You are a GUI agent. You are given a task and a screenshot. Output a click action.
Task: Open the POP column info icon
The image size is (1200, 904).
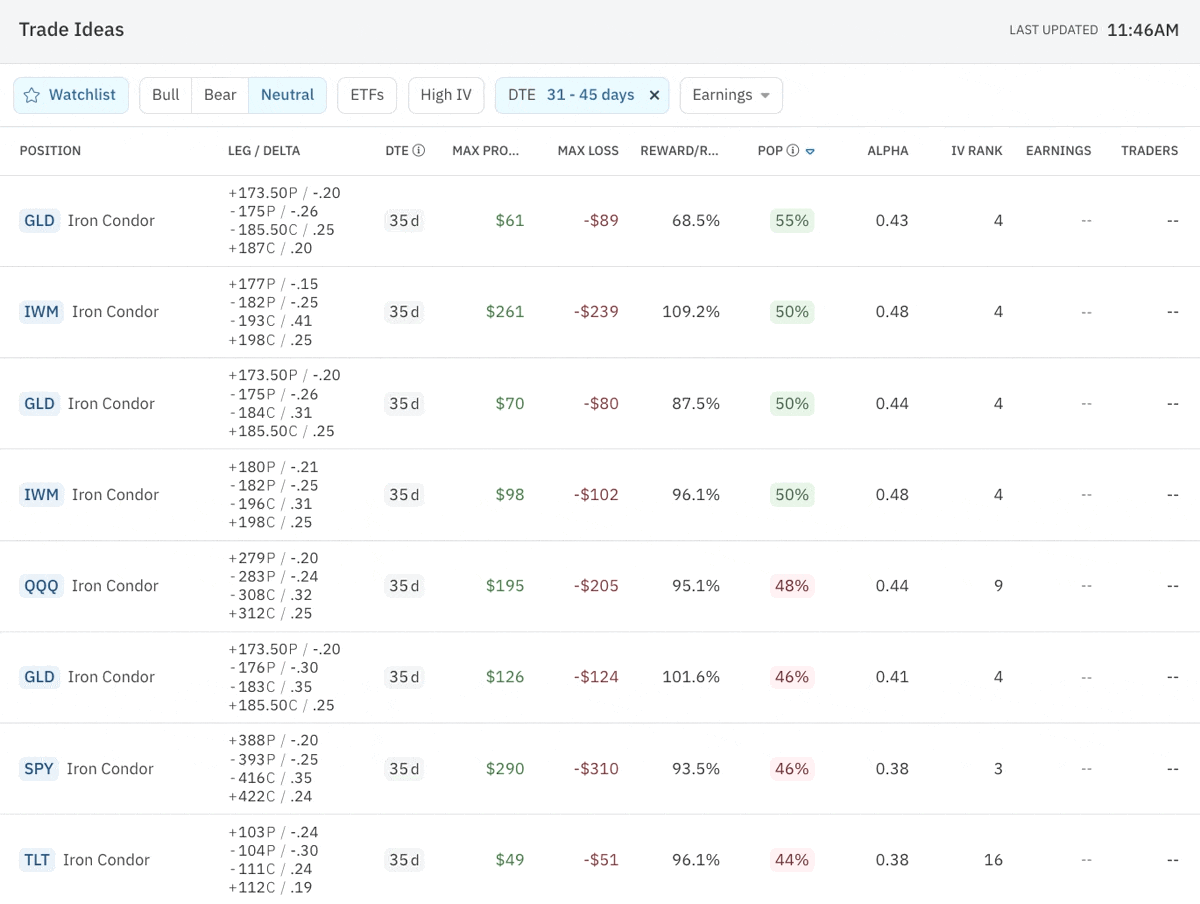[x=793, y=151]
